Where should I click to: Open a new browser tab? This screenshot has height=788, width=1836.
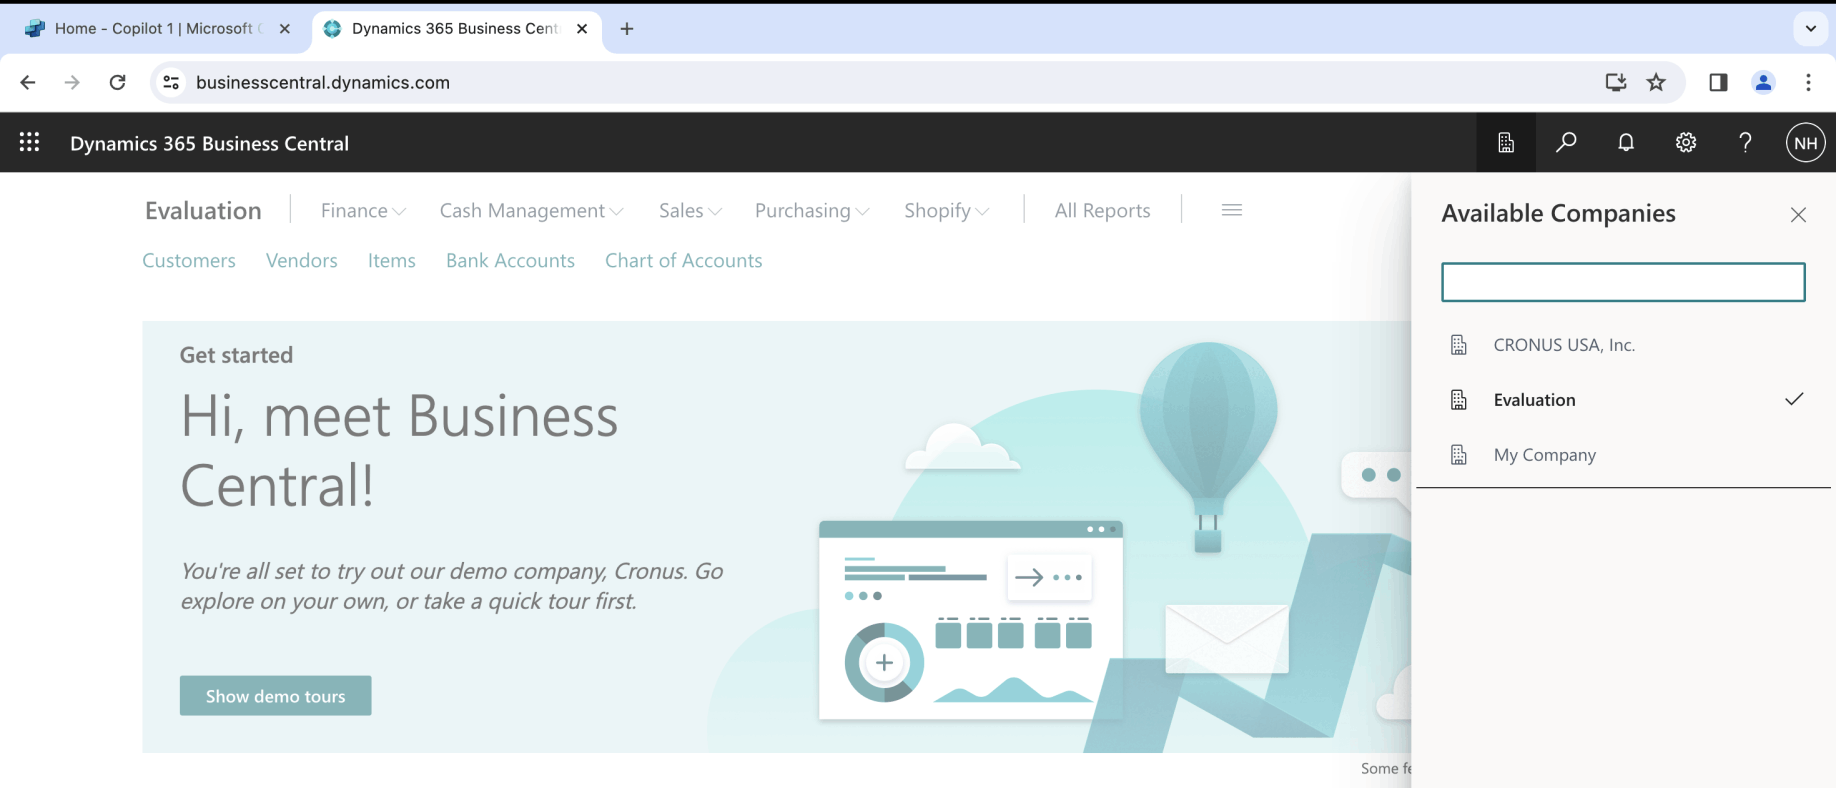[627, 29]
